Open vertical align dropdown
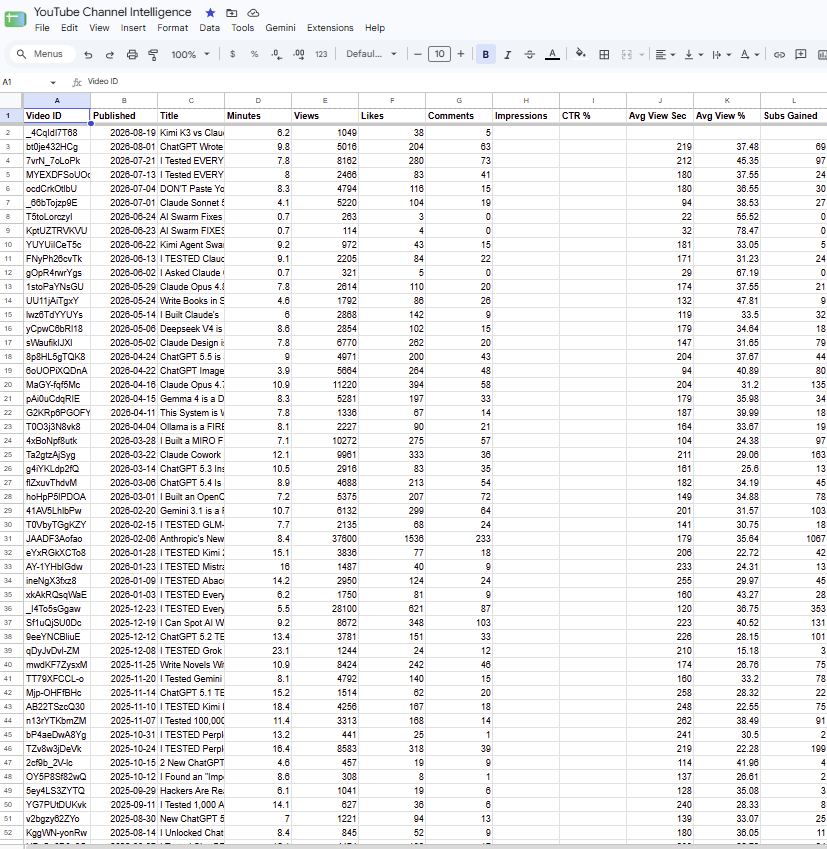Viewport: 827px width, 849px height. pos(693,55)
